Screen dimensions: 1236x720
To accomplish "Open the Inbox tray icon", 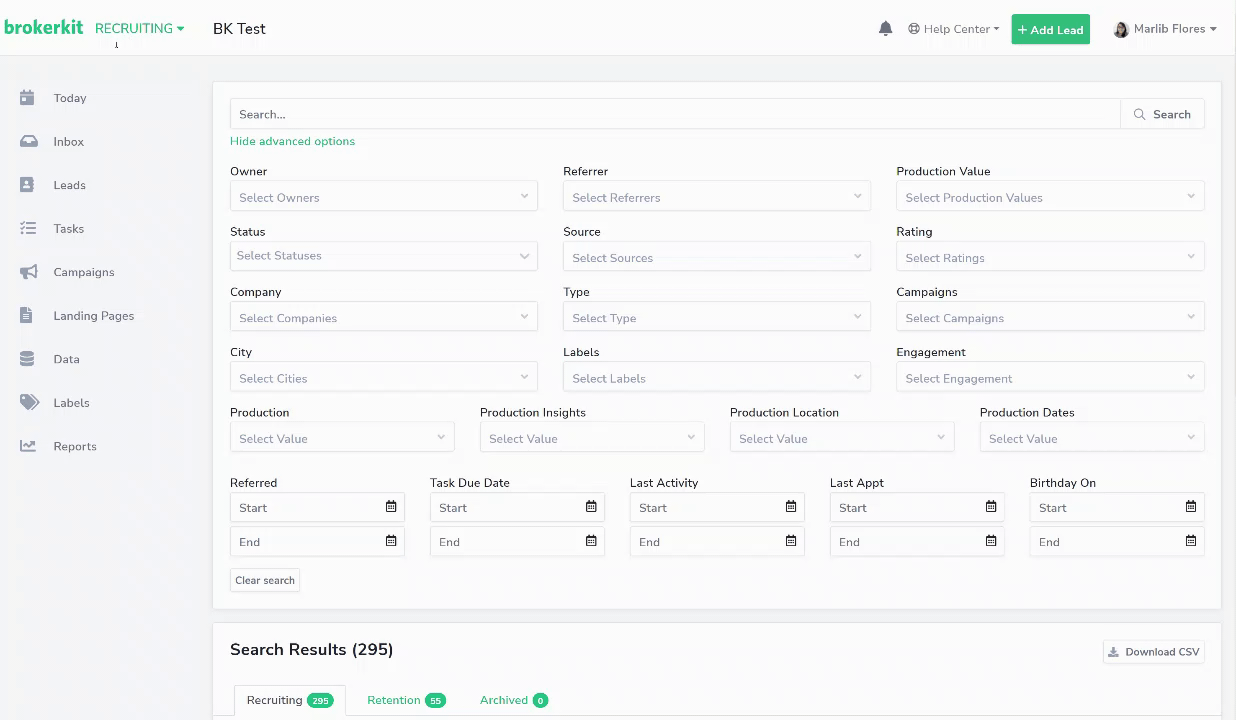I will [x=28, y=142].
